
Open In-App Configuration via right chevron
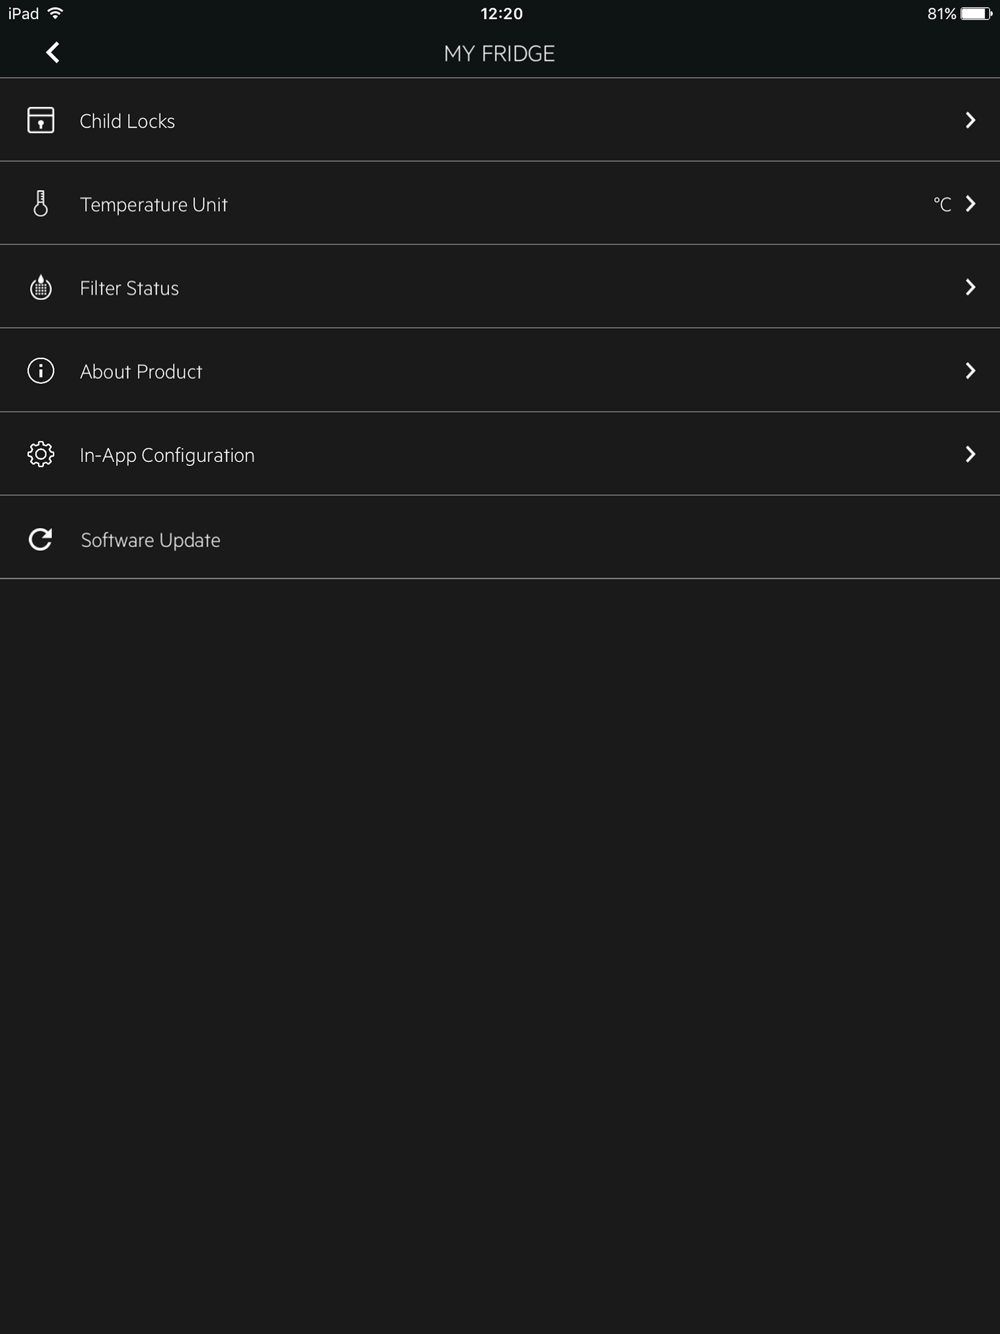pos(970,455)
